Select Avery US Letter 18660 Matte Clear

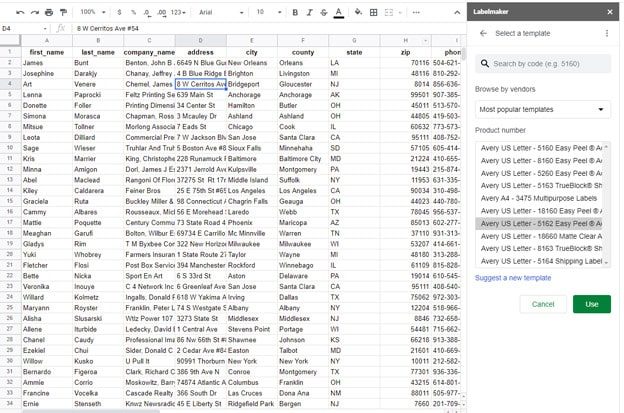541,236
